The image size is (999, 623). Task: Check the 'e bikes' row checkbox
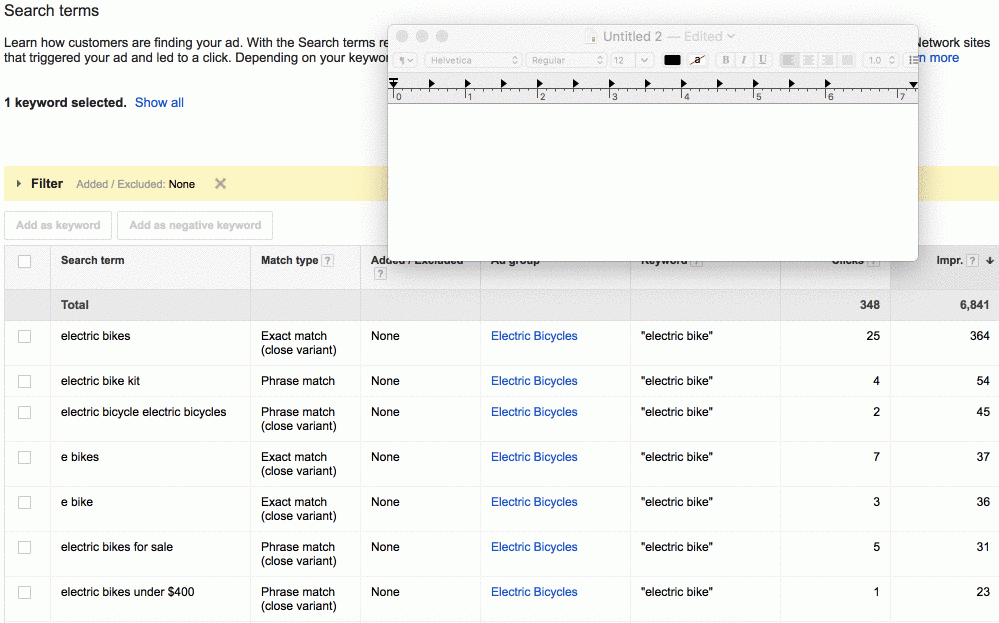[x=24, y=457]
